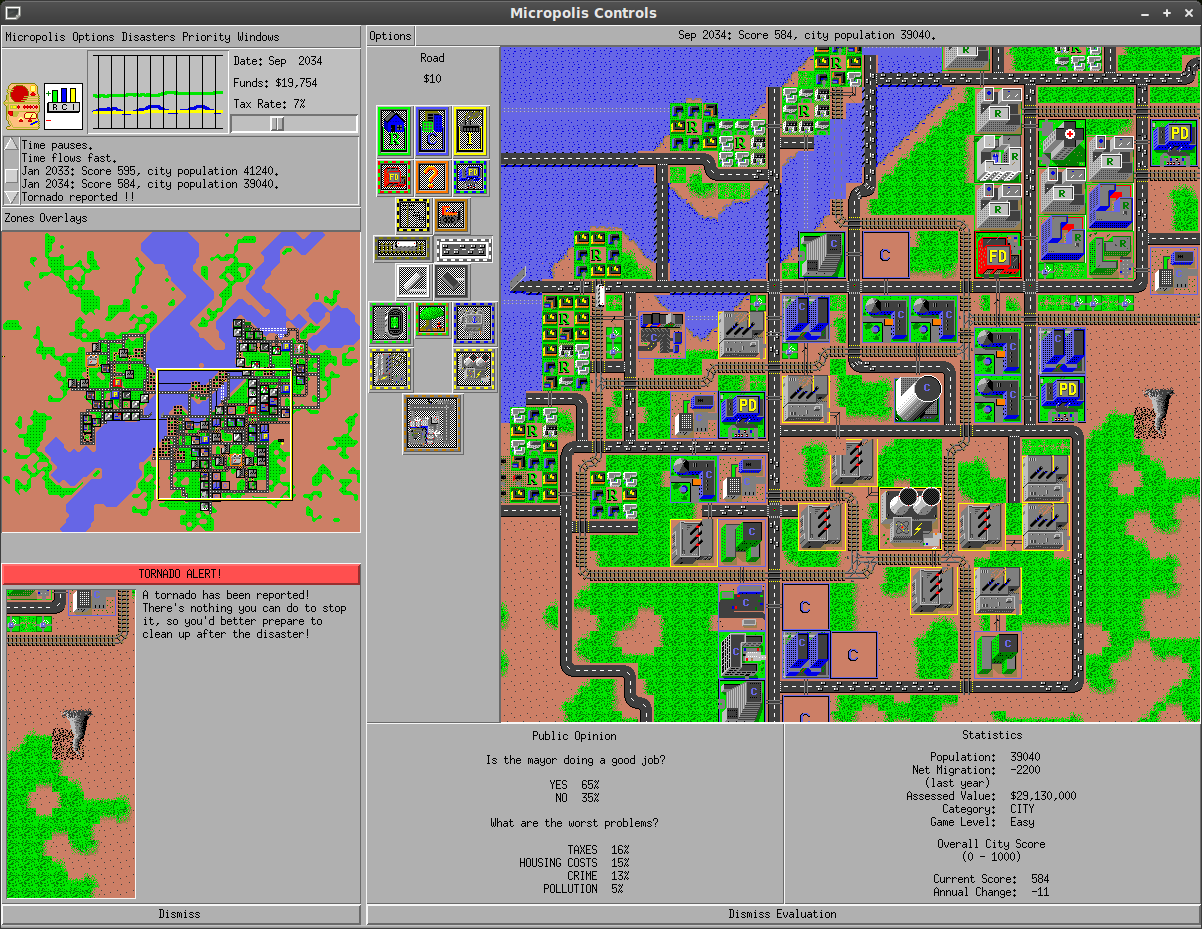Expand the Options dropdown above the map
Image resolution: width=1202 pixels, height=929 pixels.
click(x=389, y=35)
